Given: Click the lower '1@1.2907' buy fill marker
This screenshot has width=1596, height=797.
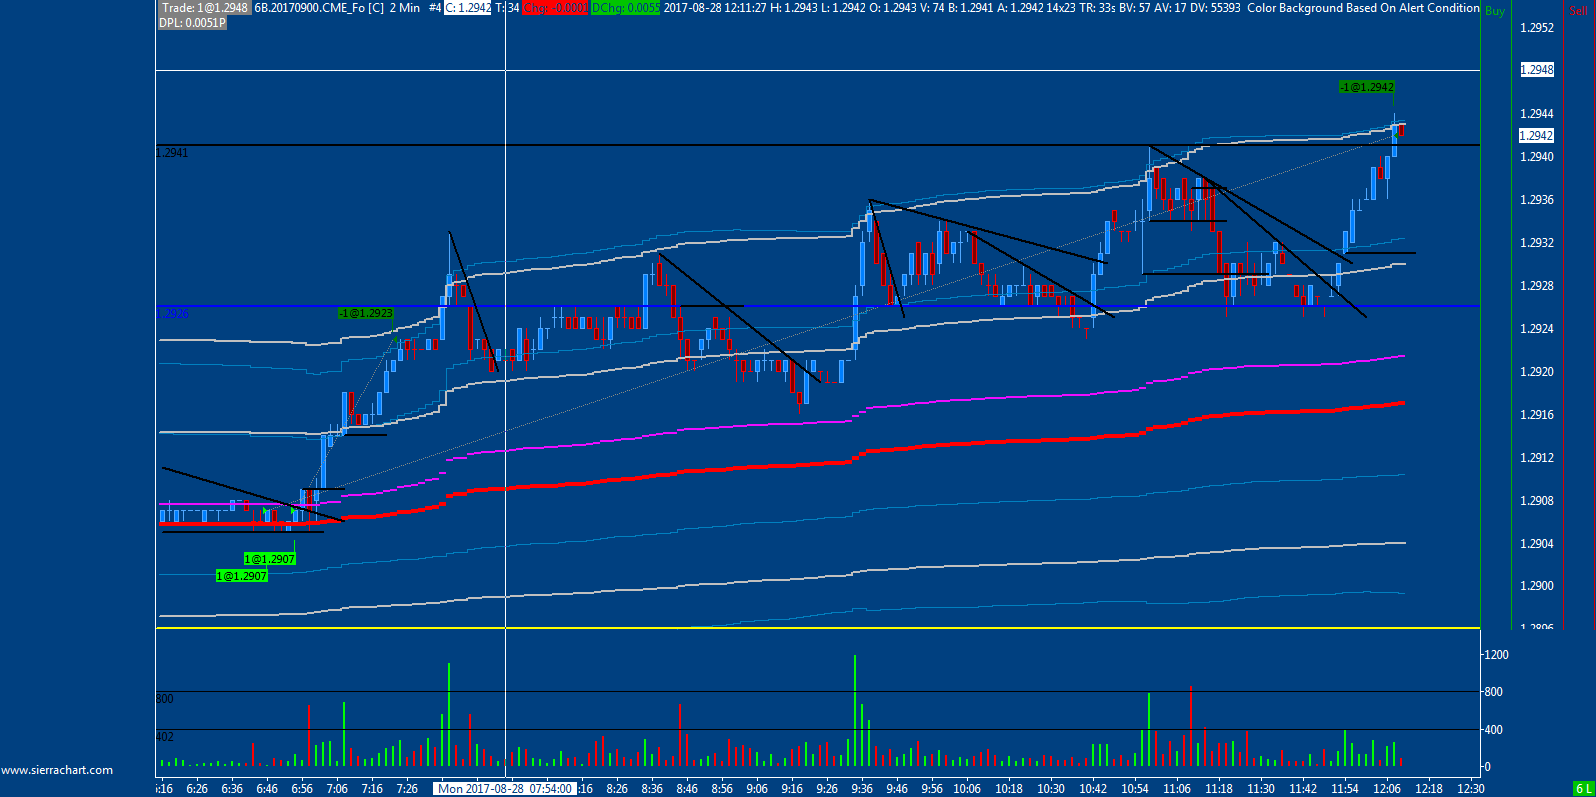Looking at the screenshot, I should pos(242,576).
